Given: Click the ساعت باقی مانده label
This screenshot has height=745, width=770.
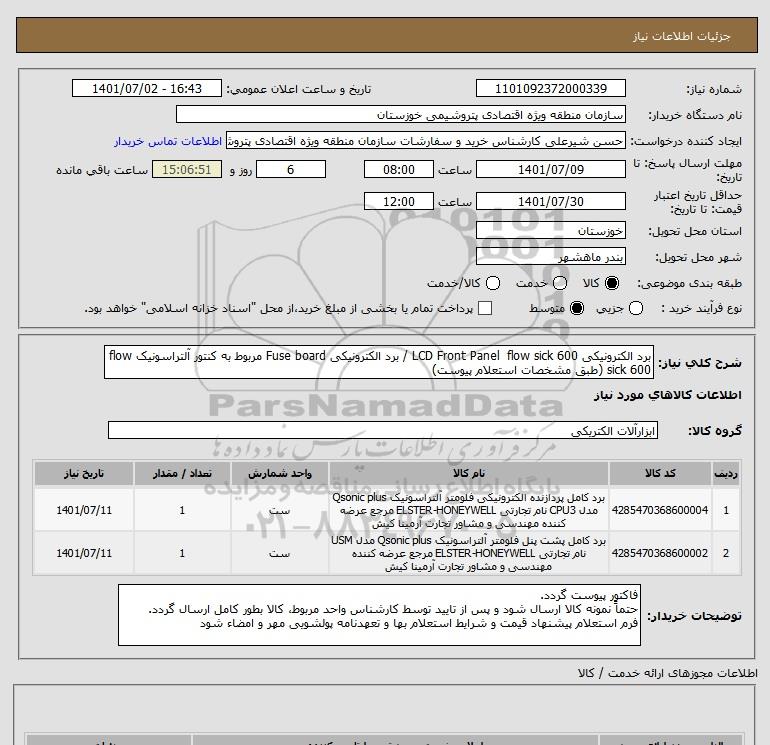Looking at the screenshot, I should tap(102, 170).
